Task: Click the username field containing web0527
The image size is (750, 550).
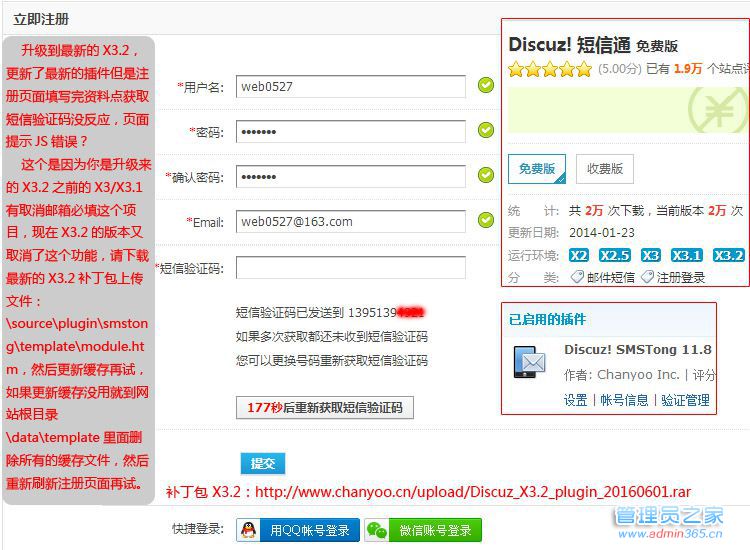Action: tap(351, 87)
